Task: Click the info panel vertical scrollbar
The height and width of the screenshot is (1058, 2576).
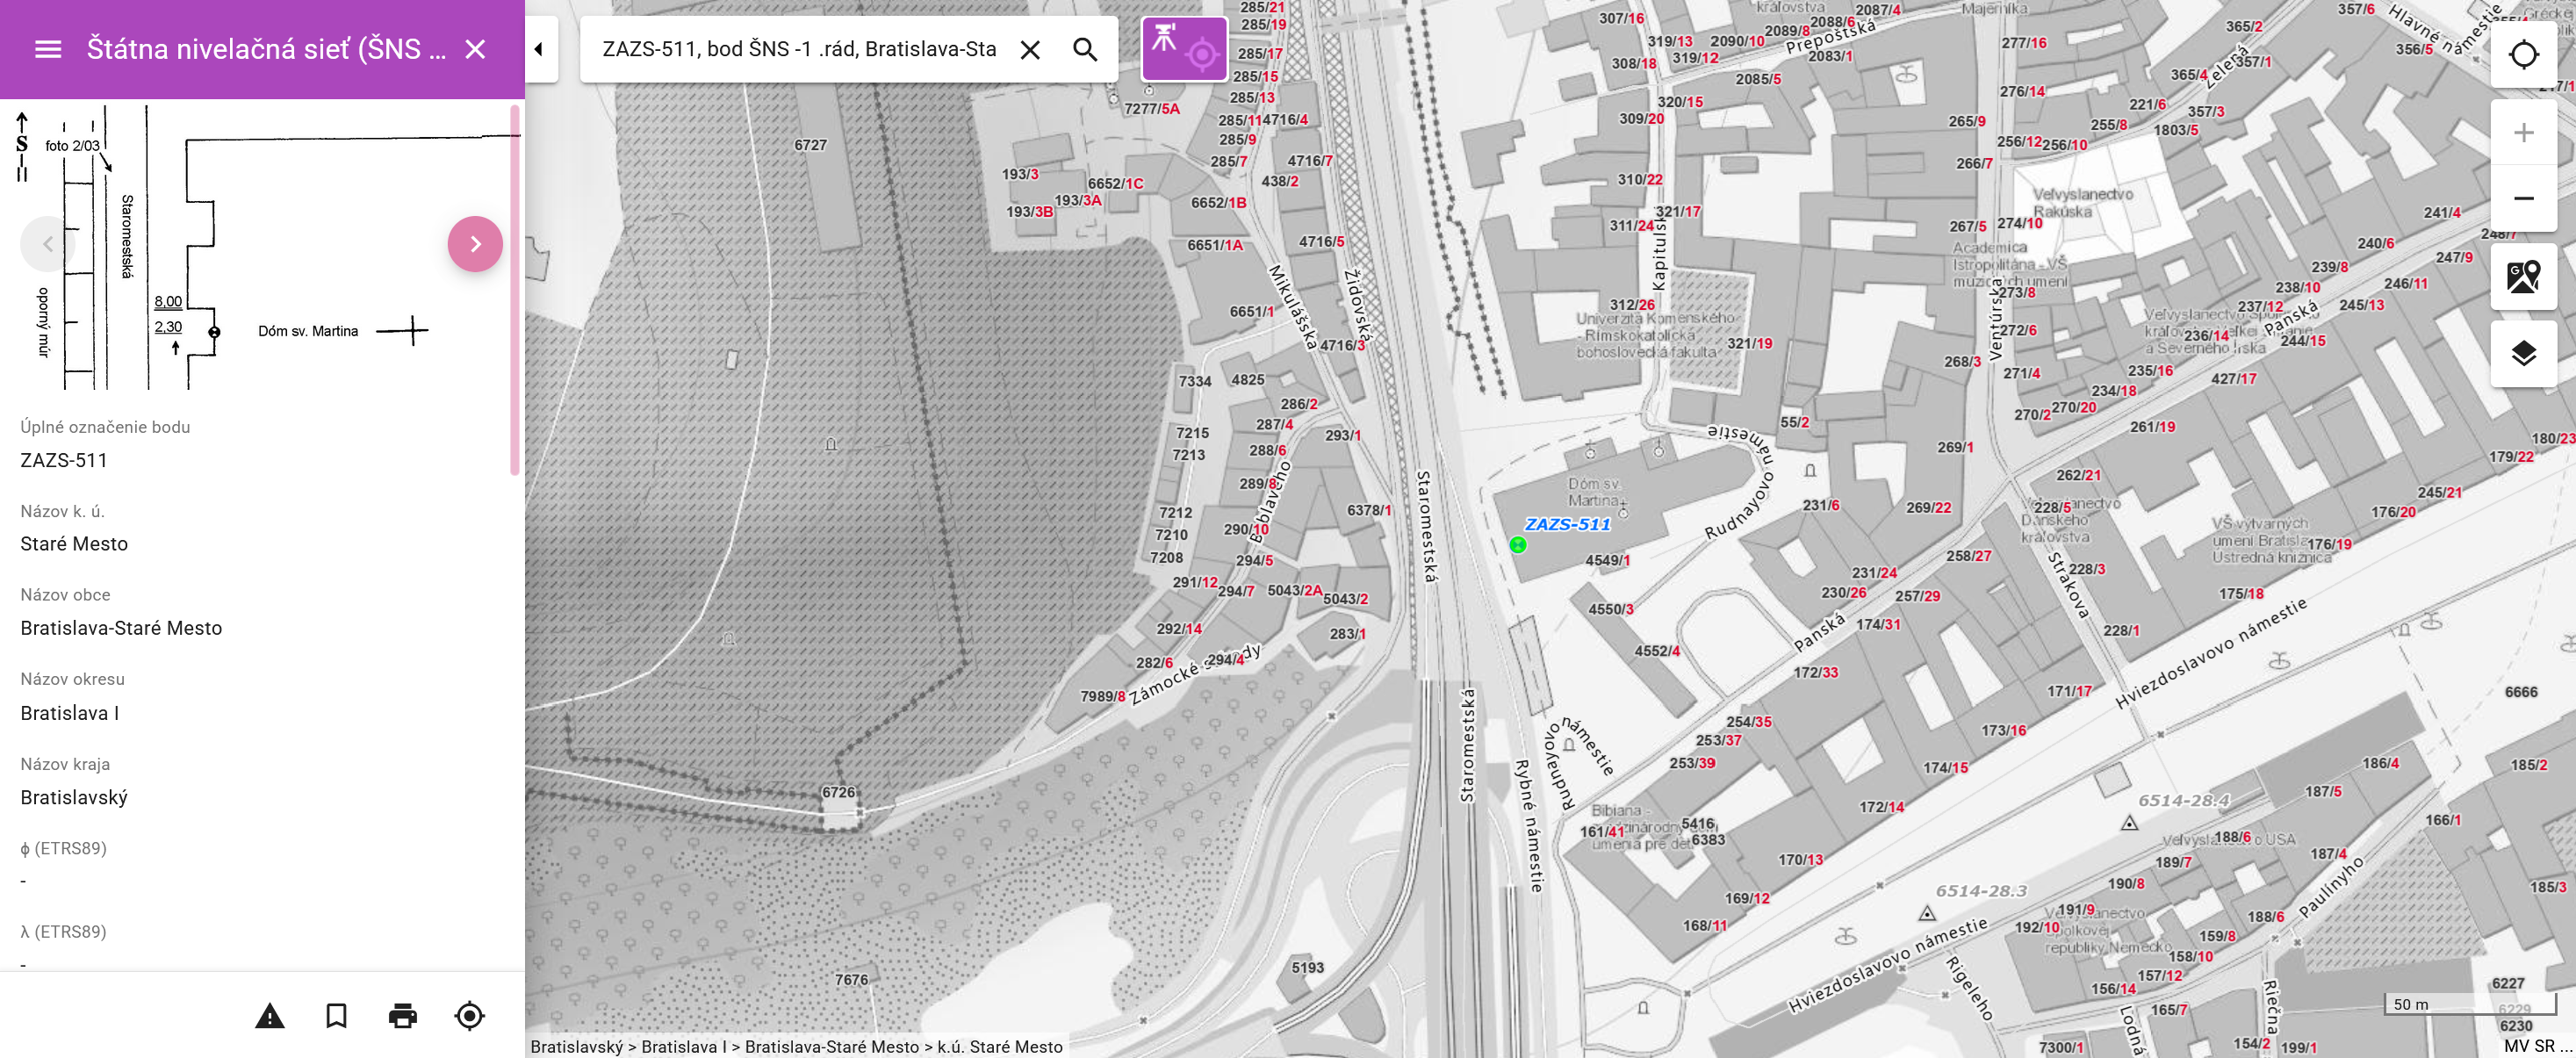Action: click(516, 290)
